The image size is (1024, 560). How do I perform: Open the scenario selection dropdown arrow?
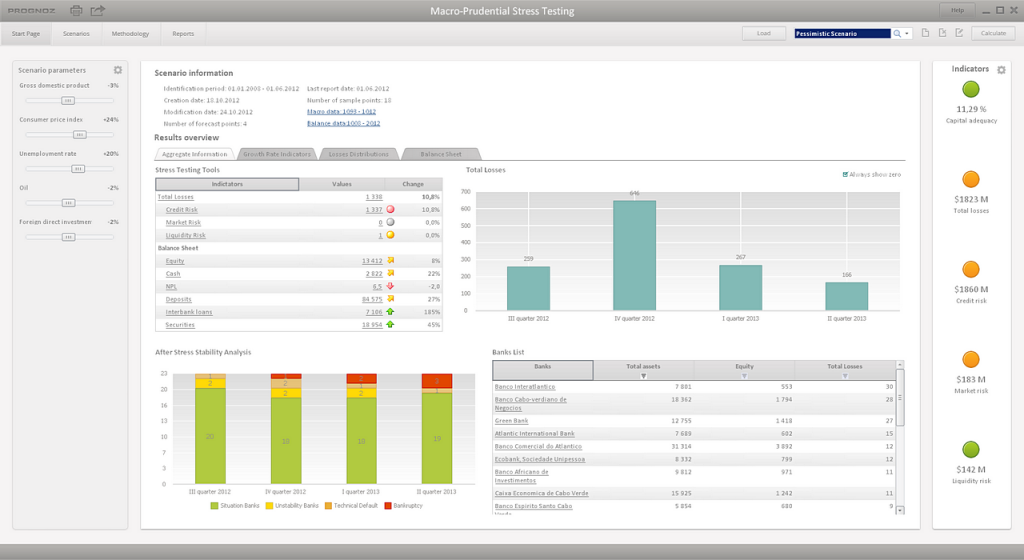click(x=907, y=33)
